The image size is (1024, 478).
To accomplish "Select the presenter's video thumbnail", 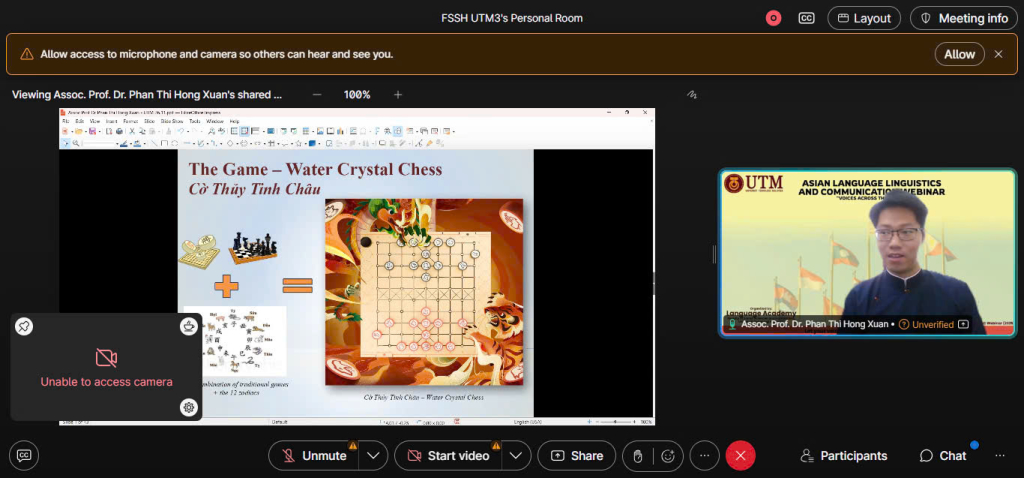I will pos(868,253).
